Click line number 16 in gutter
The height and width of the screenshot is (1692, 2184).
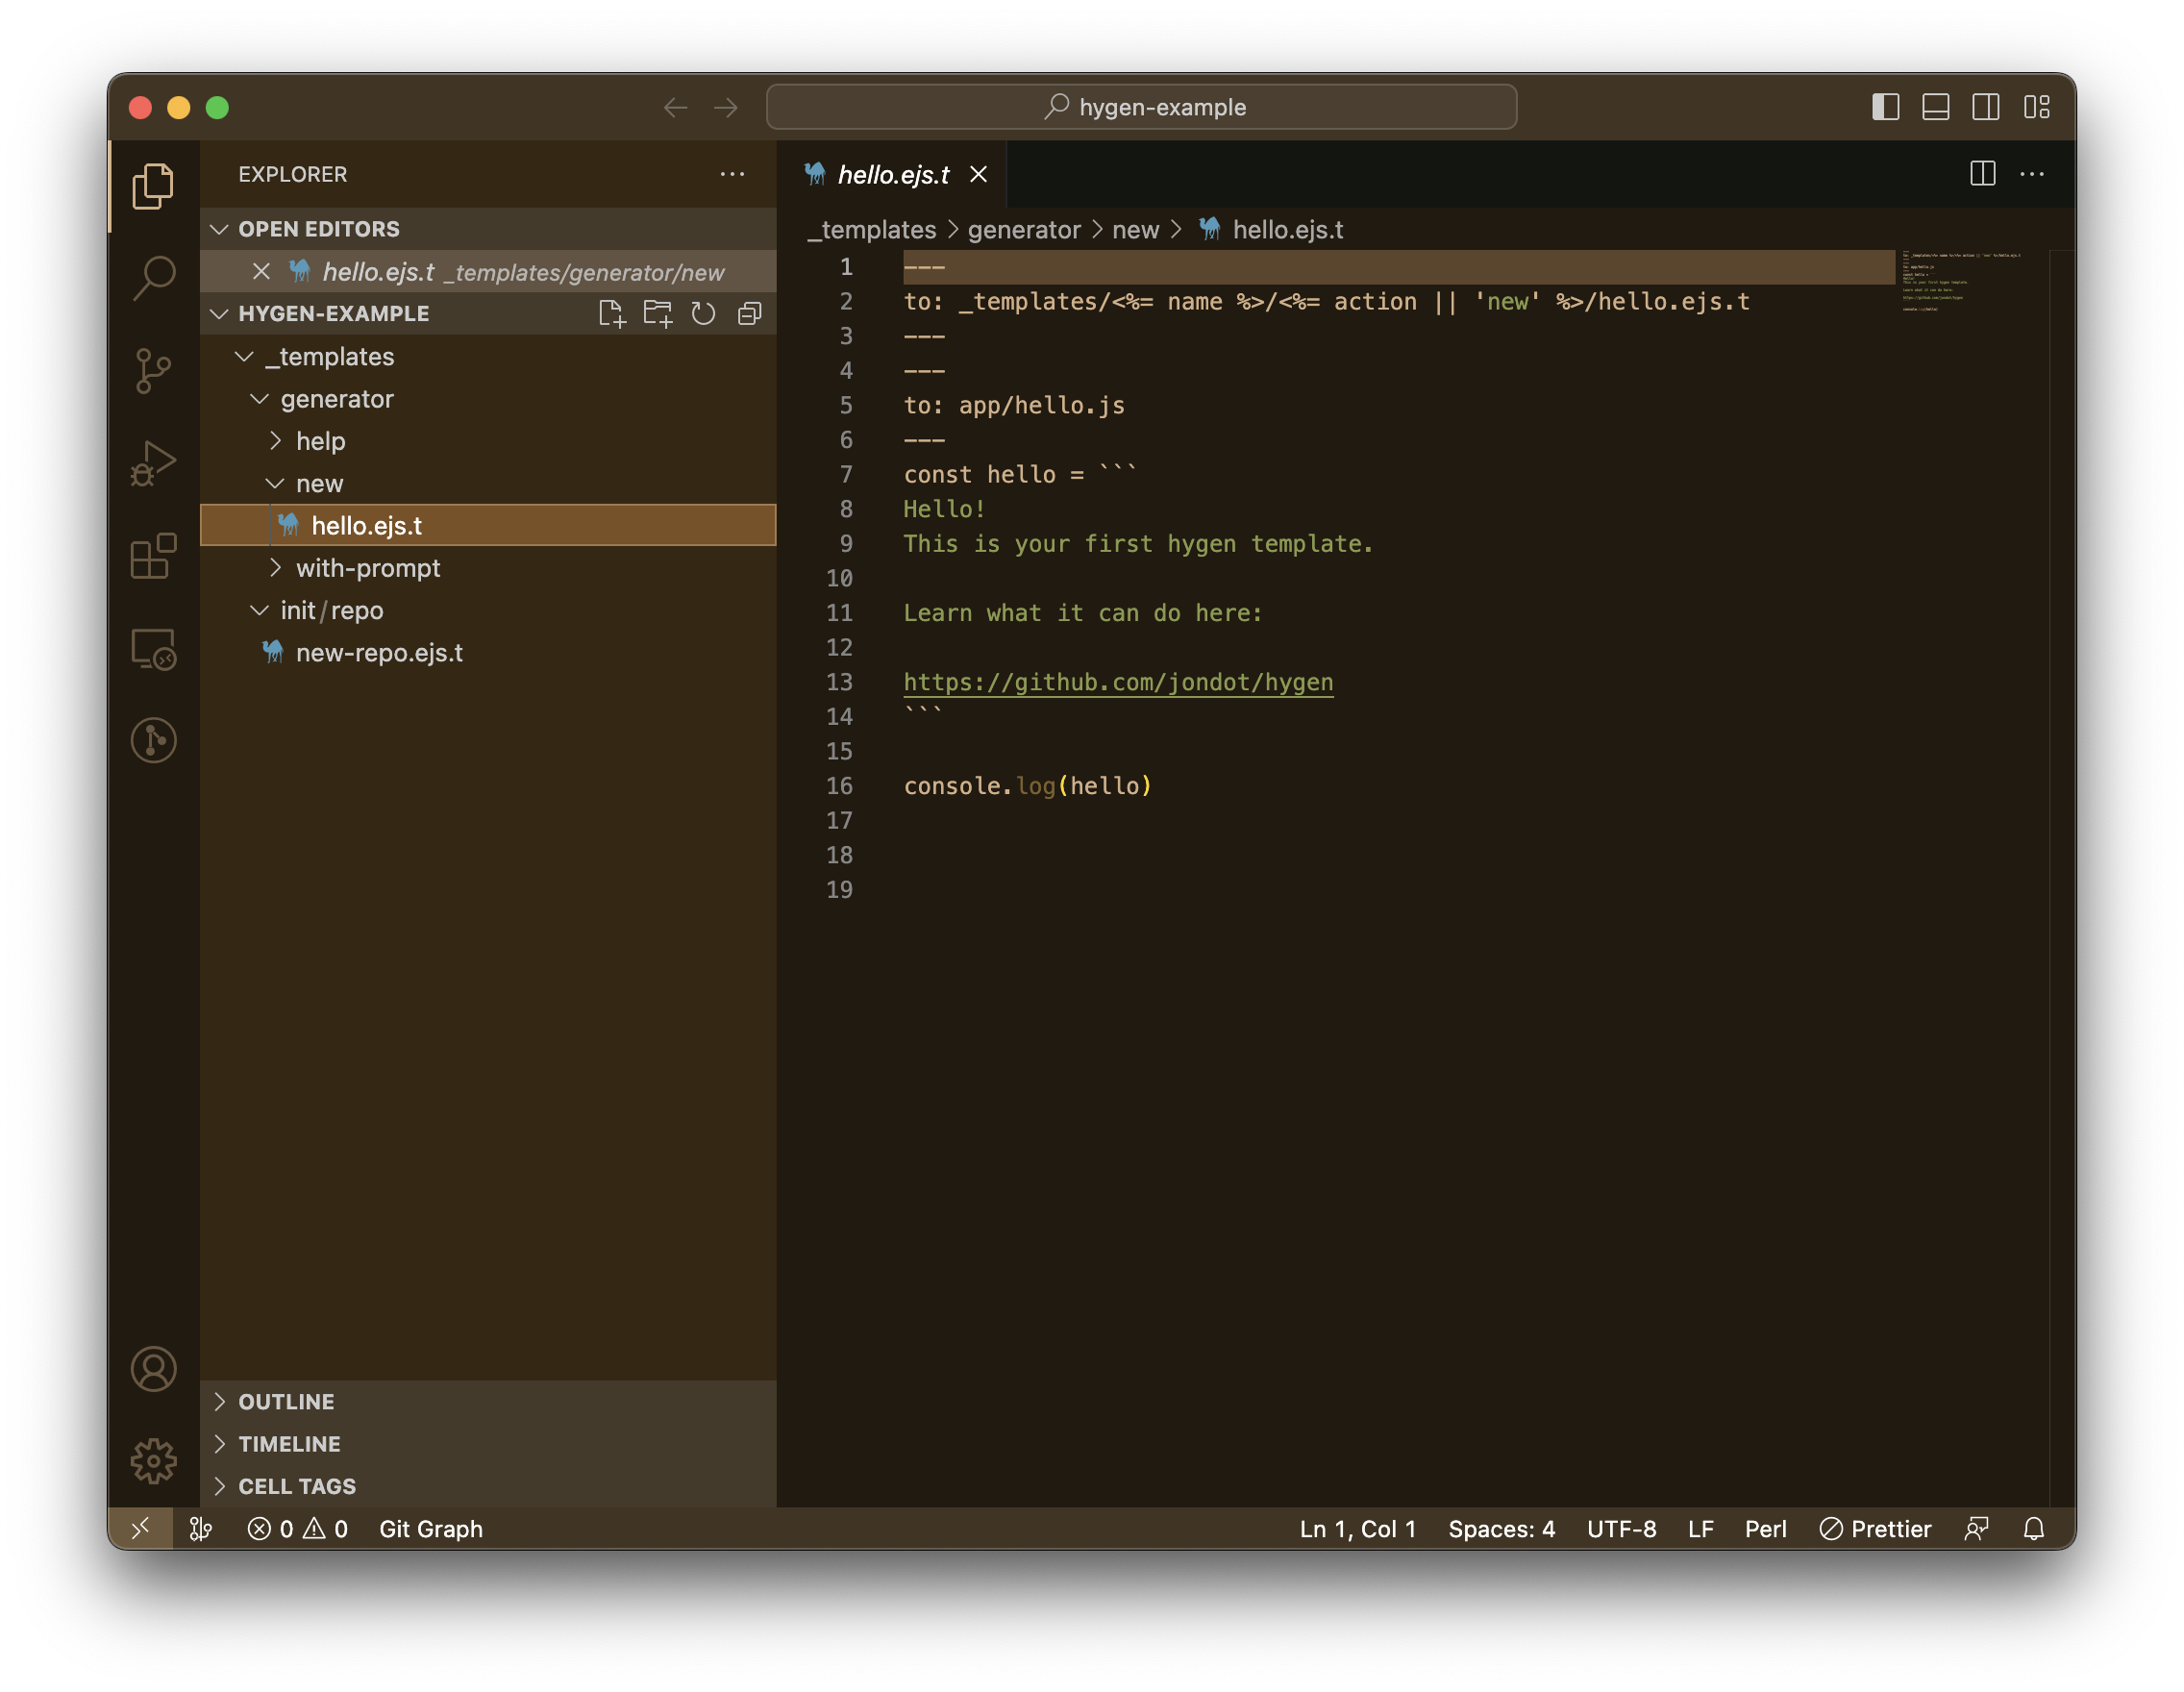point(839,786)
